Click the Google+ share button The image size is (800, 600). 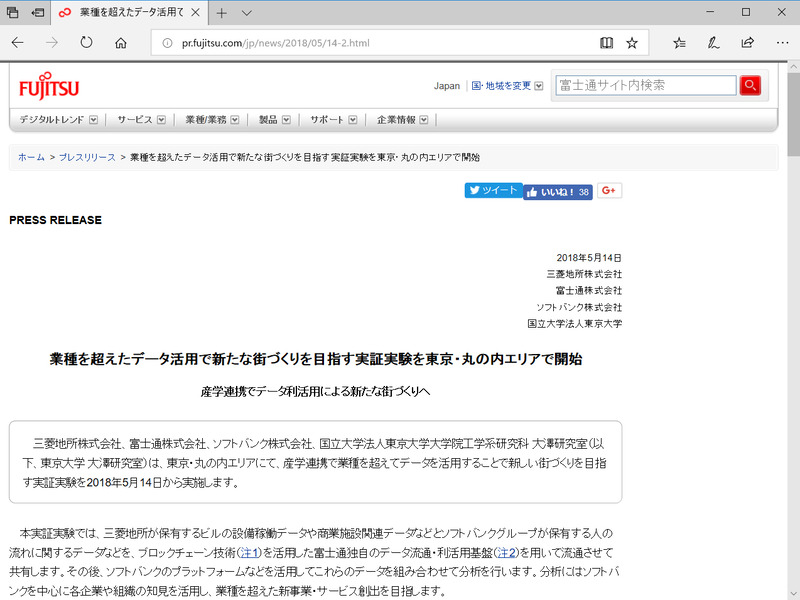pos(609,190)
